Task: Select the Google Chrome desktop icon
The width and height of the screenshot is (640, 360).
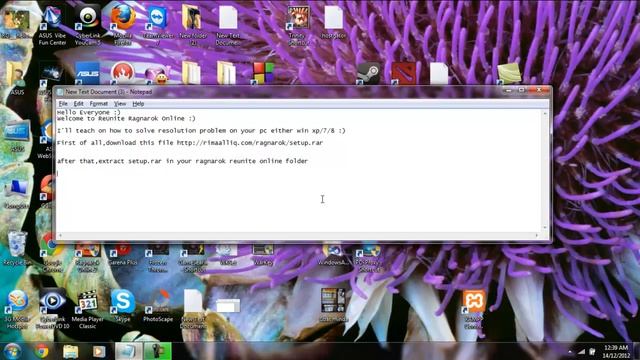Action: point(52,252)
